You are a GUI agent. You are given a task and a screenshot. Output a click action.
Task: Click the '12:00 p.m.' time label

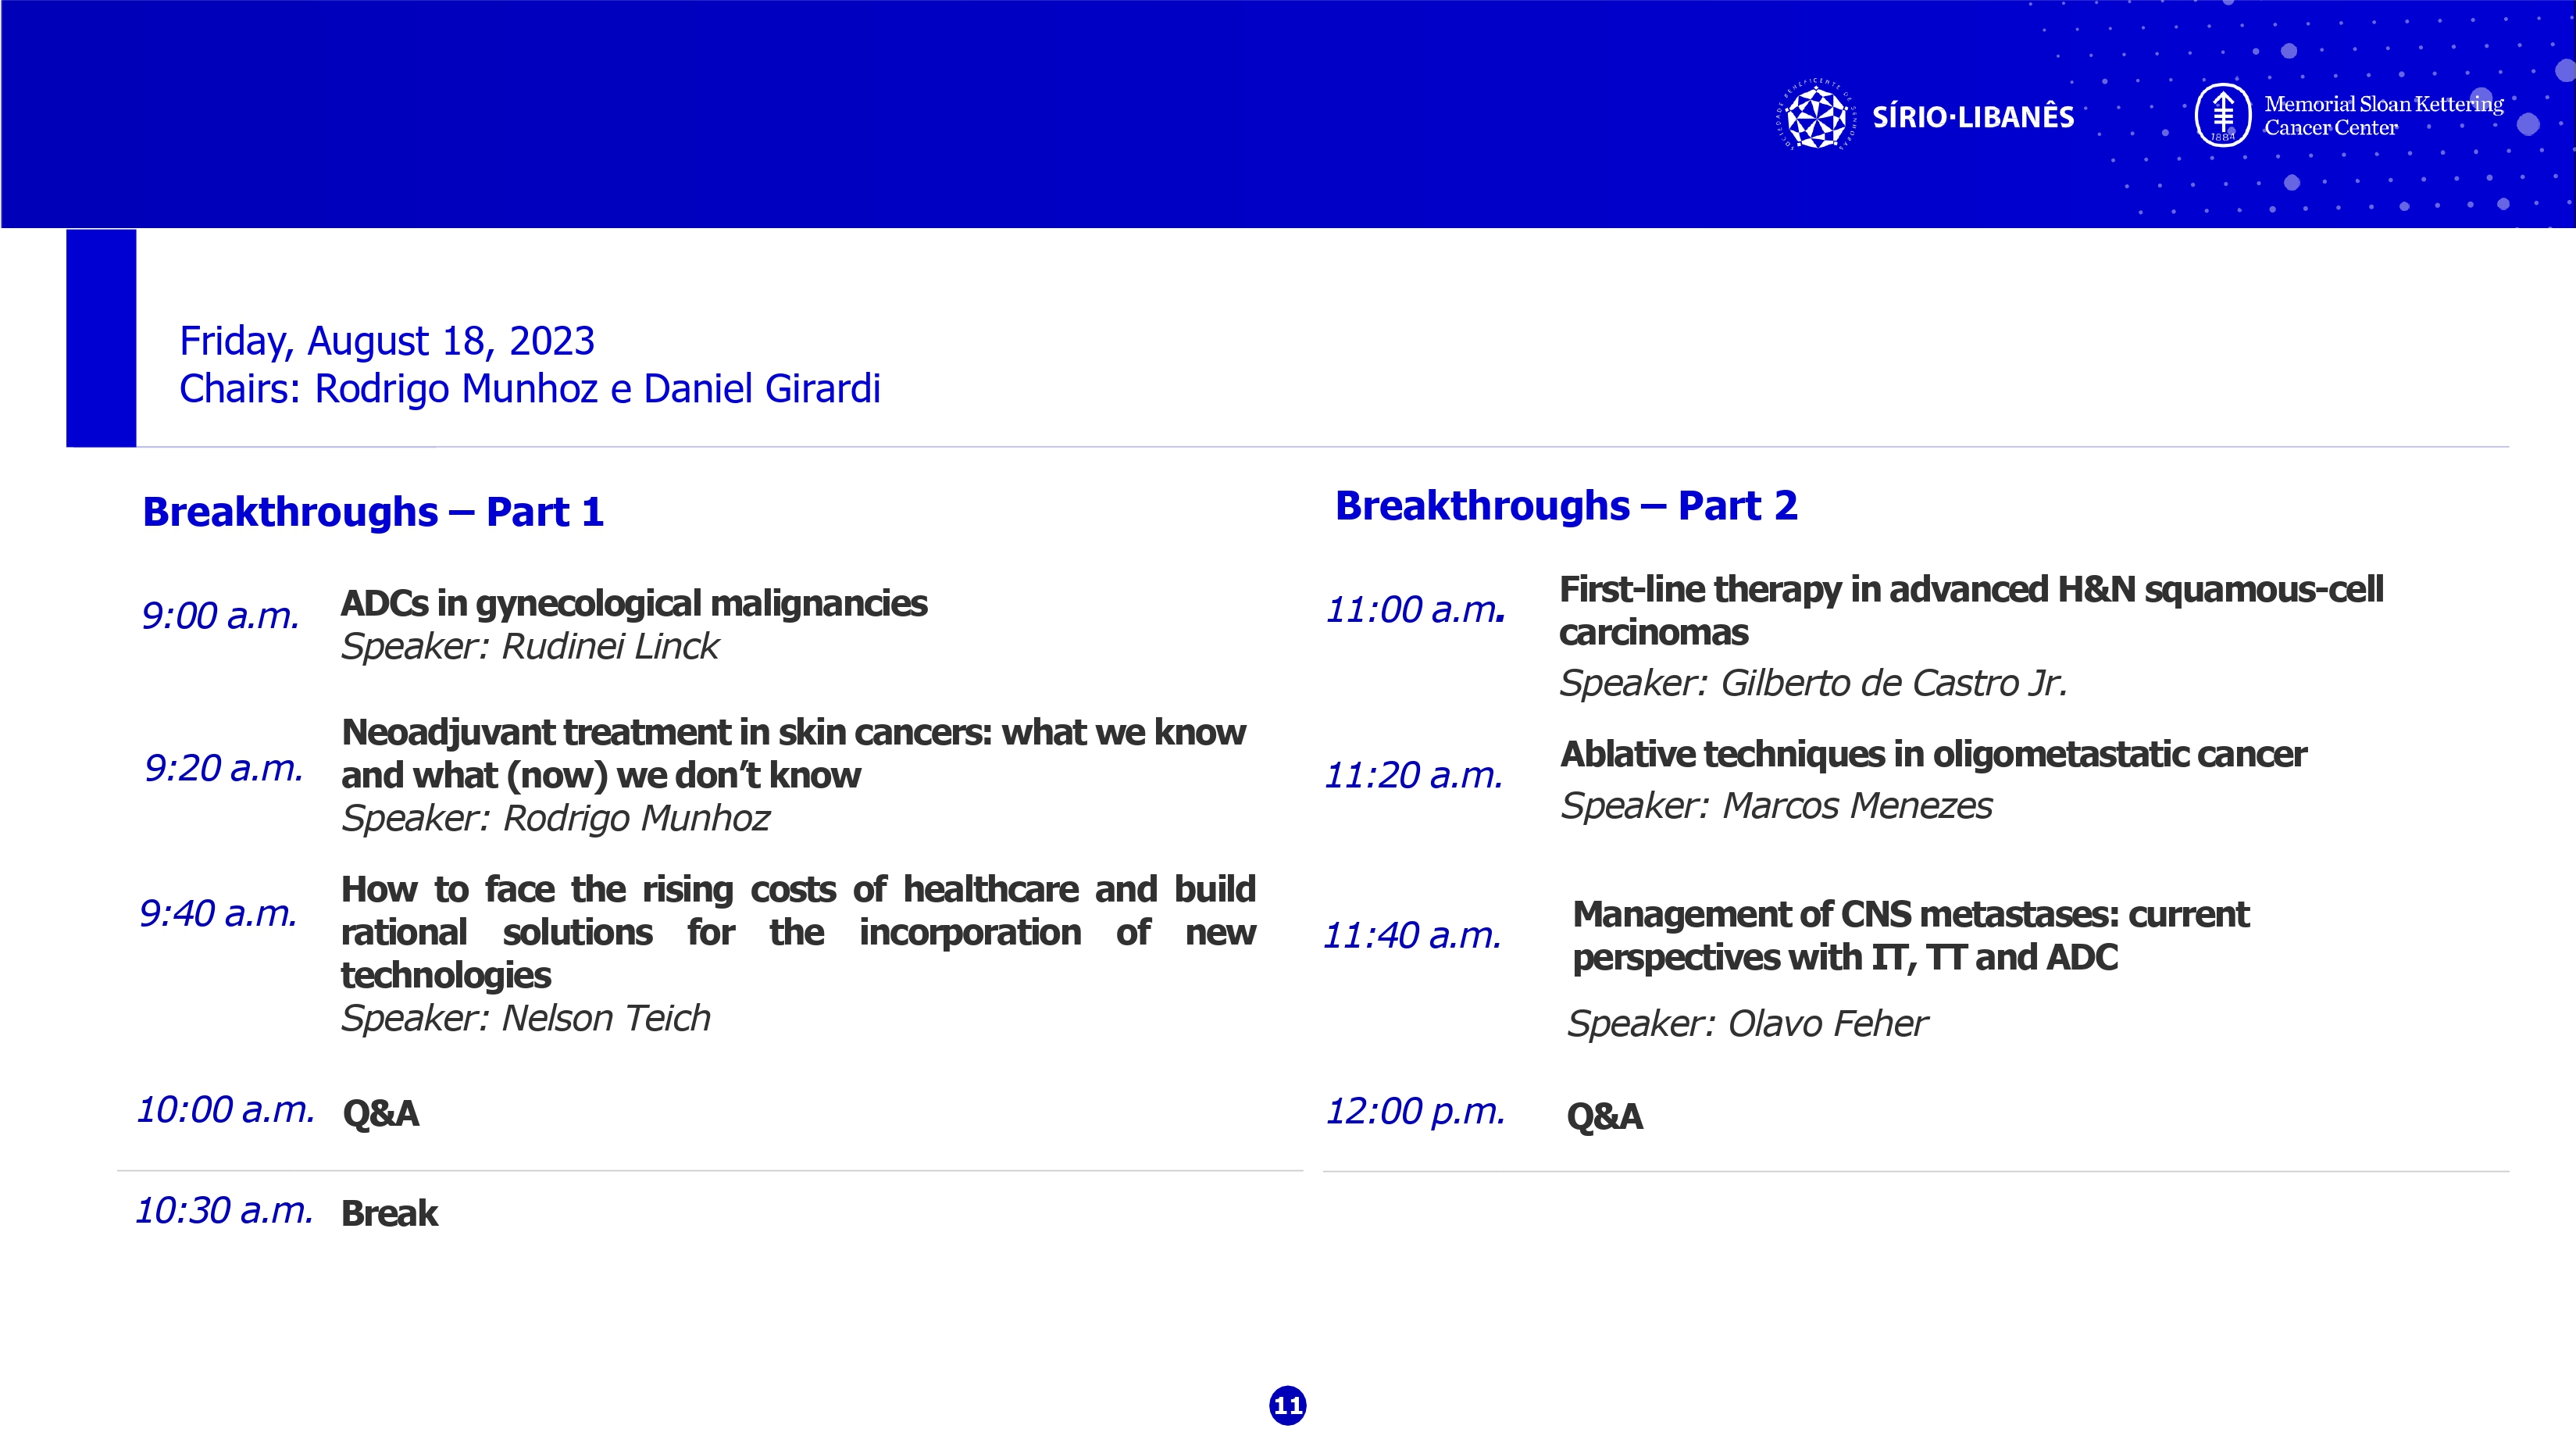tap(1415, 1111)
